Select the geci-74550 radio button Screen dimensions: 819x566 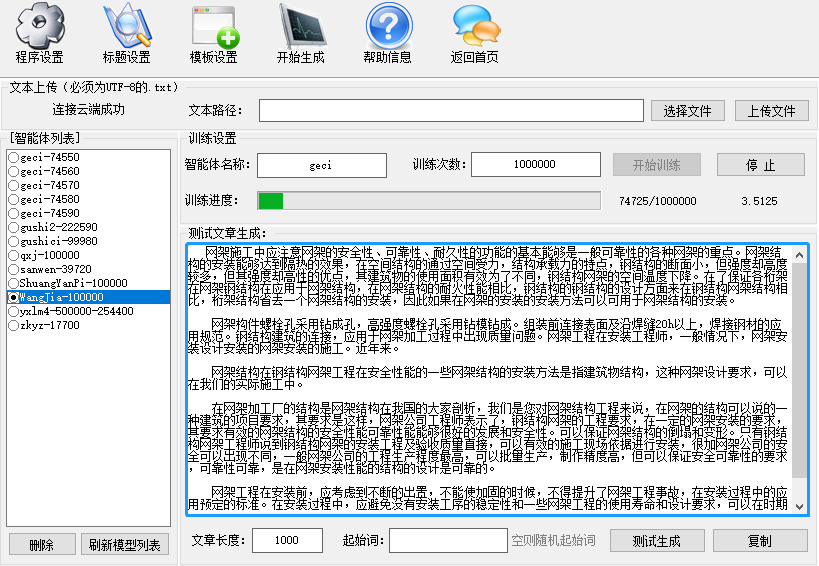(x=14, y=158)
